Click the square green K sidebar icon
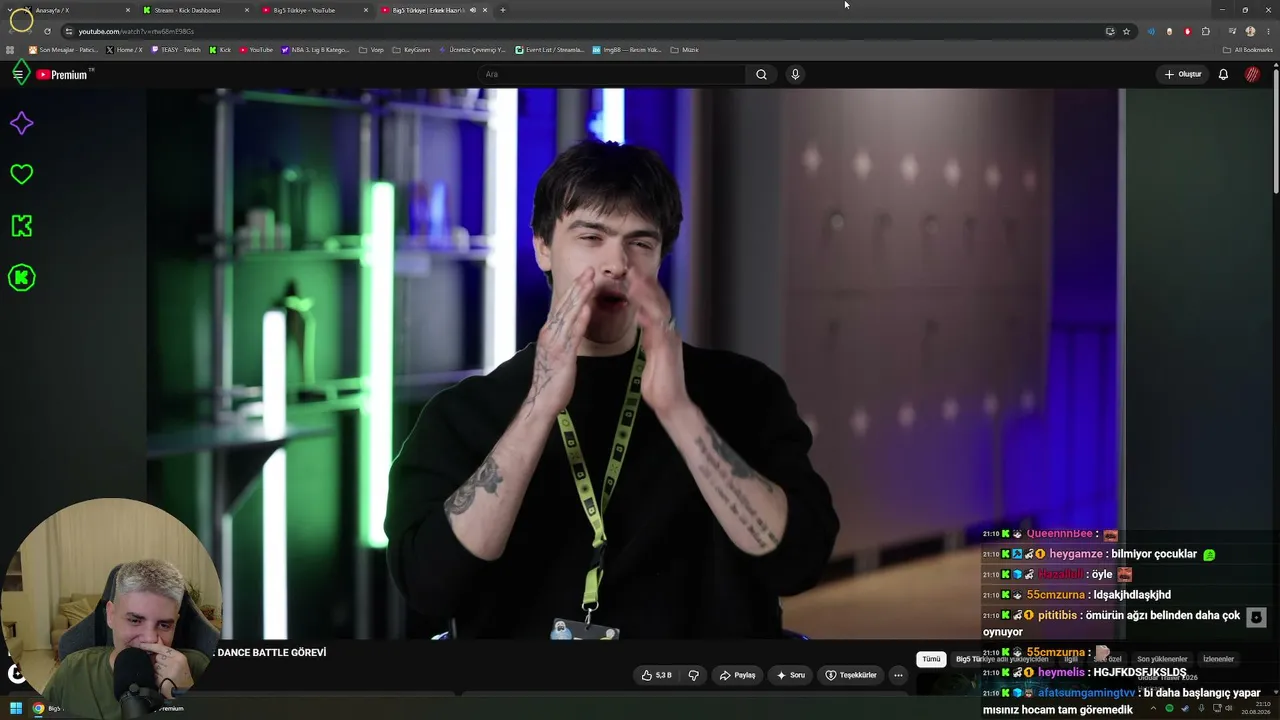 point(21,226)
